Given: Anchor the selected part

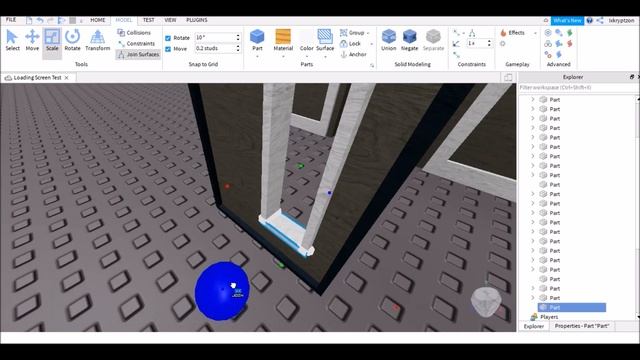Looking at the screenshot, I should pyautogui.click(x=353, y=54).
